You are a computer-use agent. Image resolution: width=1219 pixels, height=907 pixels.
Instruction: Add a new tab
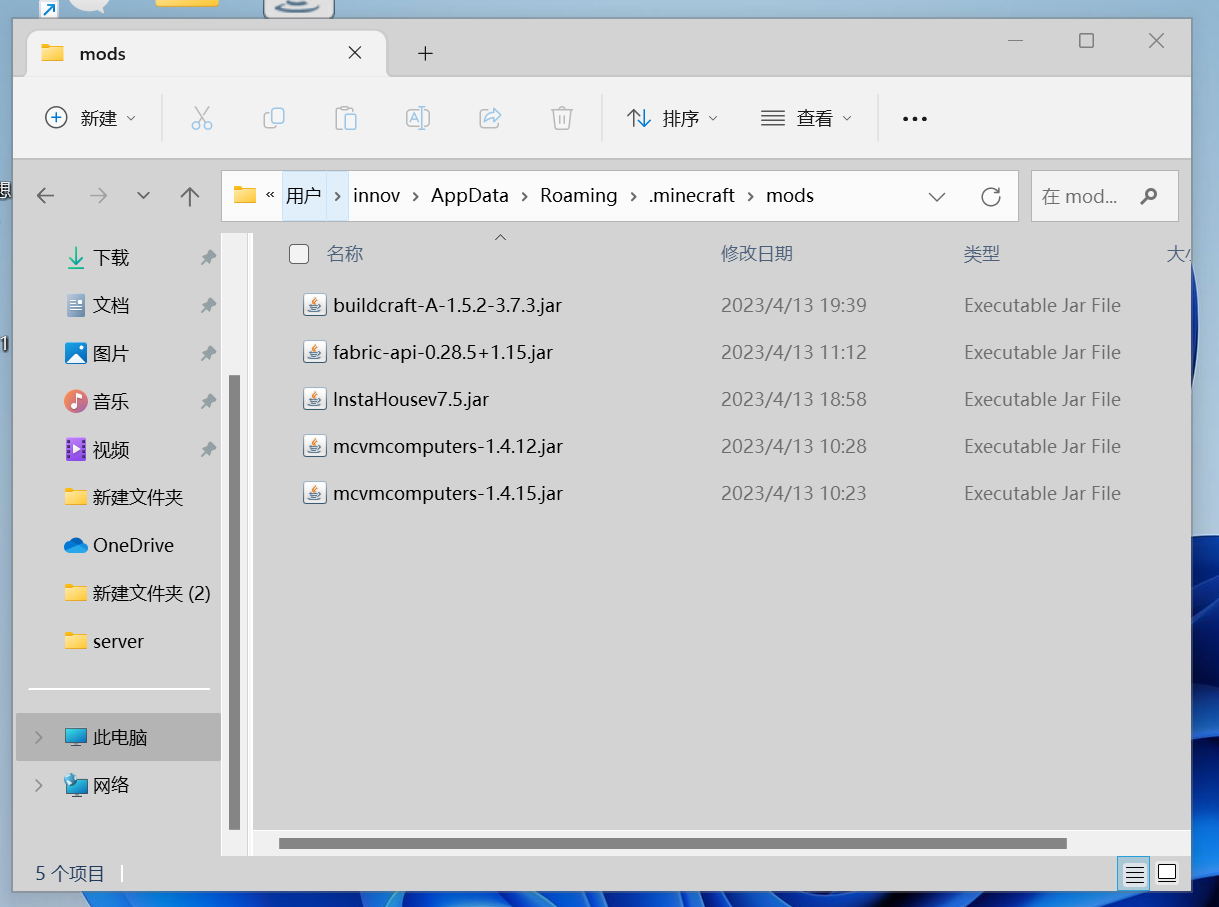click(425, 54)
